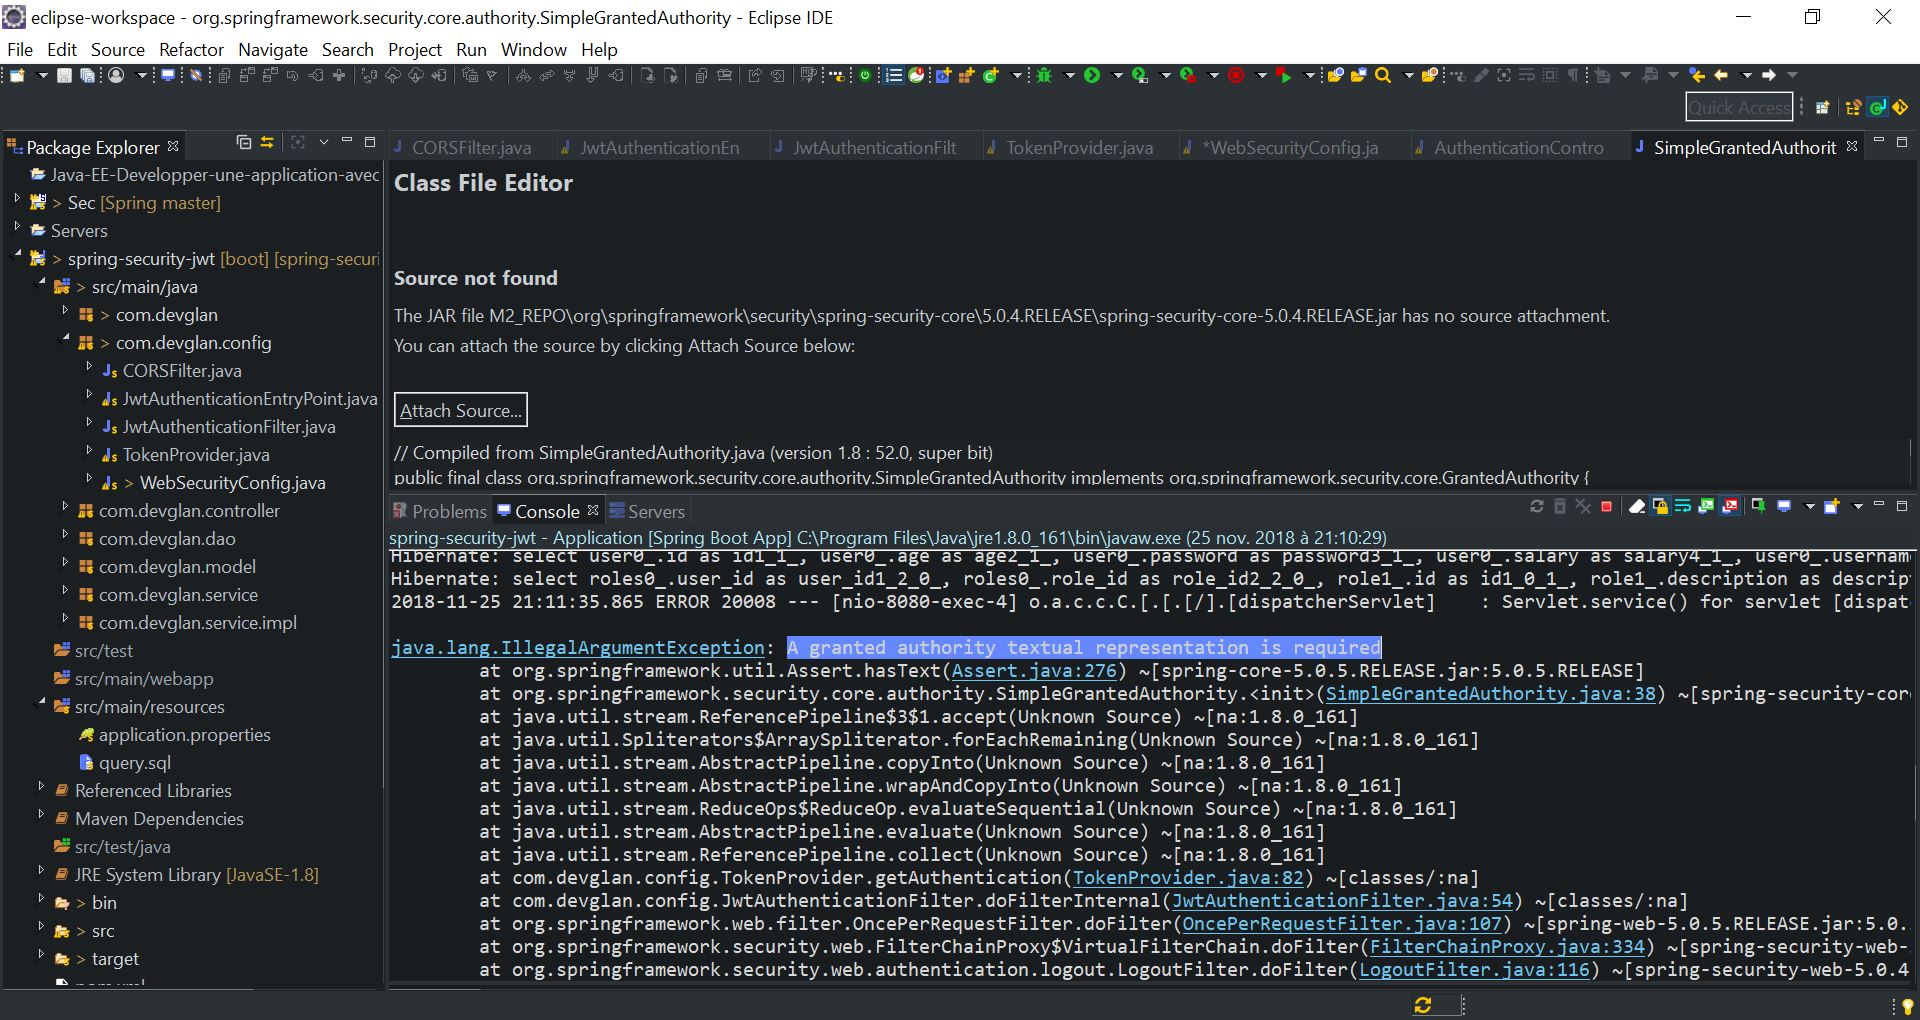Clear the Console output
Image resolution: width=1920 pixels, height=1020 pixels.
[x=1637, y=506]
